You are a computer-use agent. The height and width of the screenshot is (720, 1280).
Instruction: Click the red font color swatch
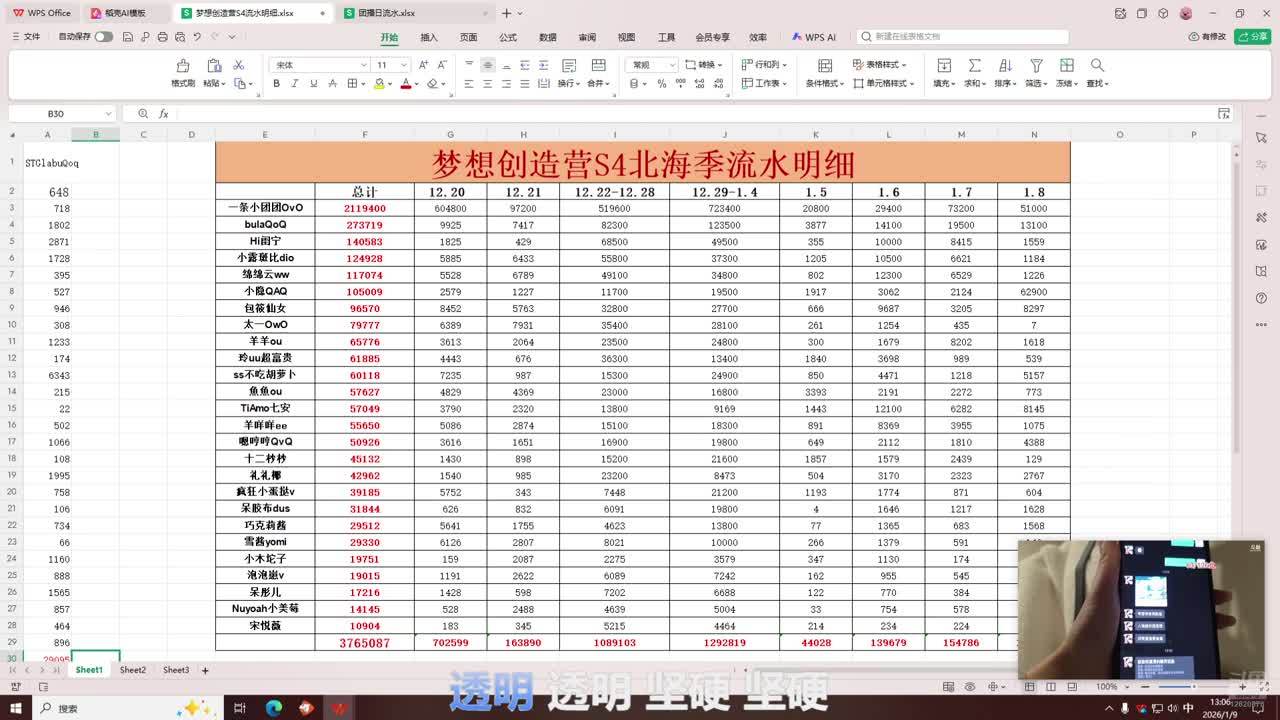coord(406,84)
